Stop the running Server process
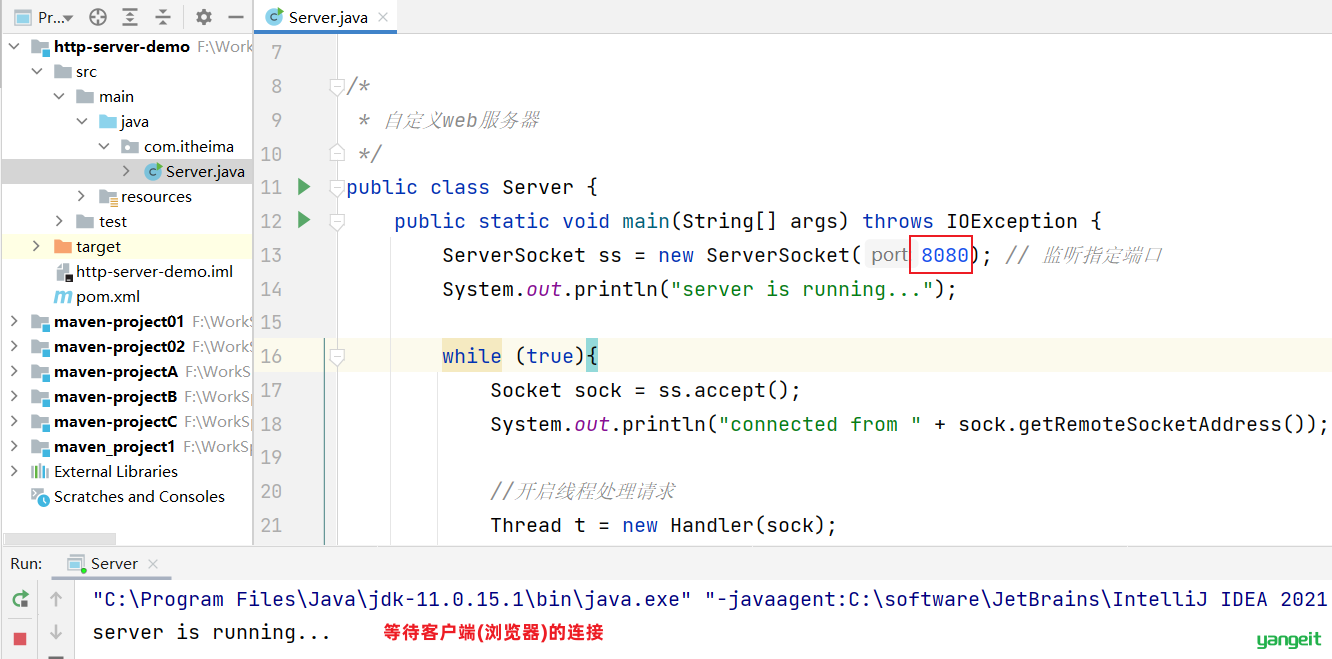Image resolution: width=1332 pixels, height=659 pixels. 20,637
